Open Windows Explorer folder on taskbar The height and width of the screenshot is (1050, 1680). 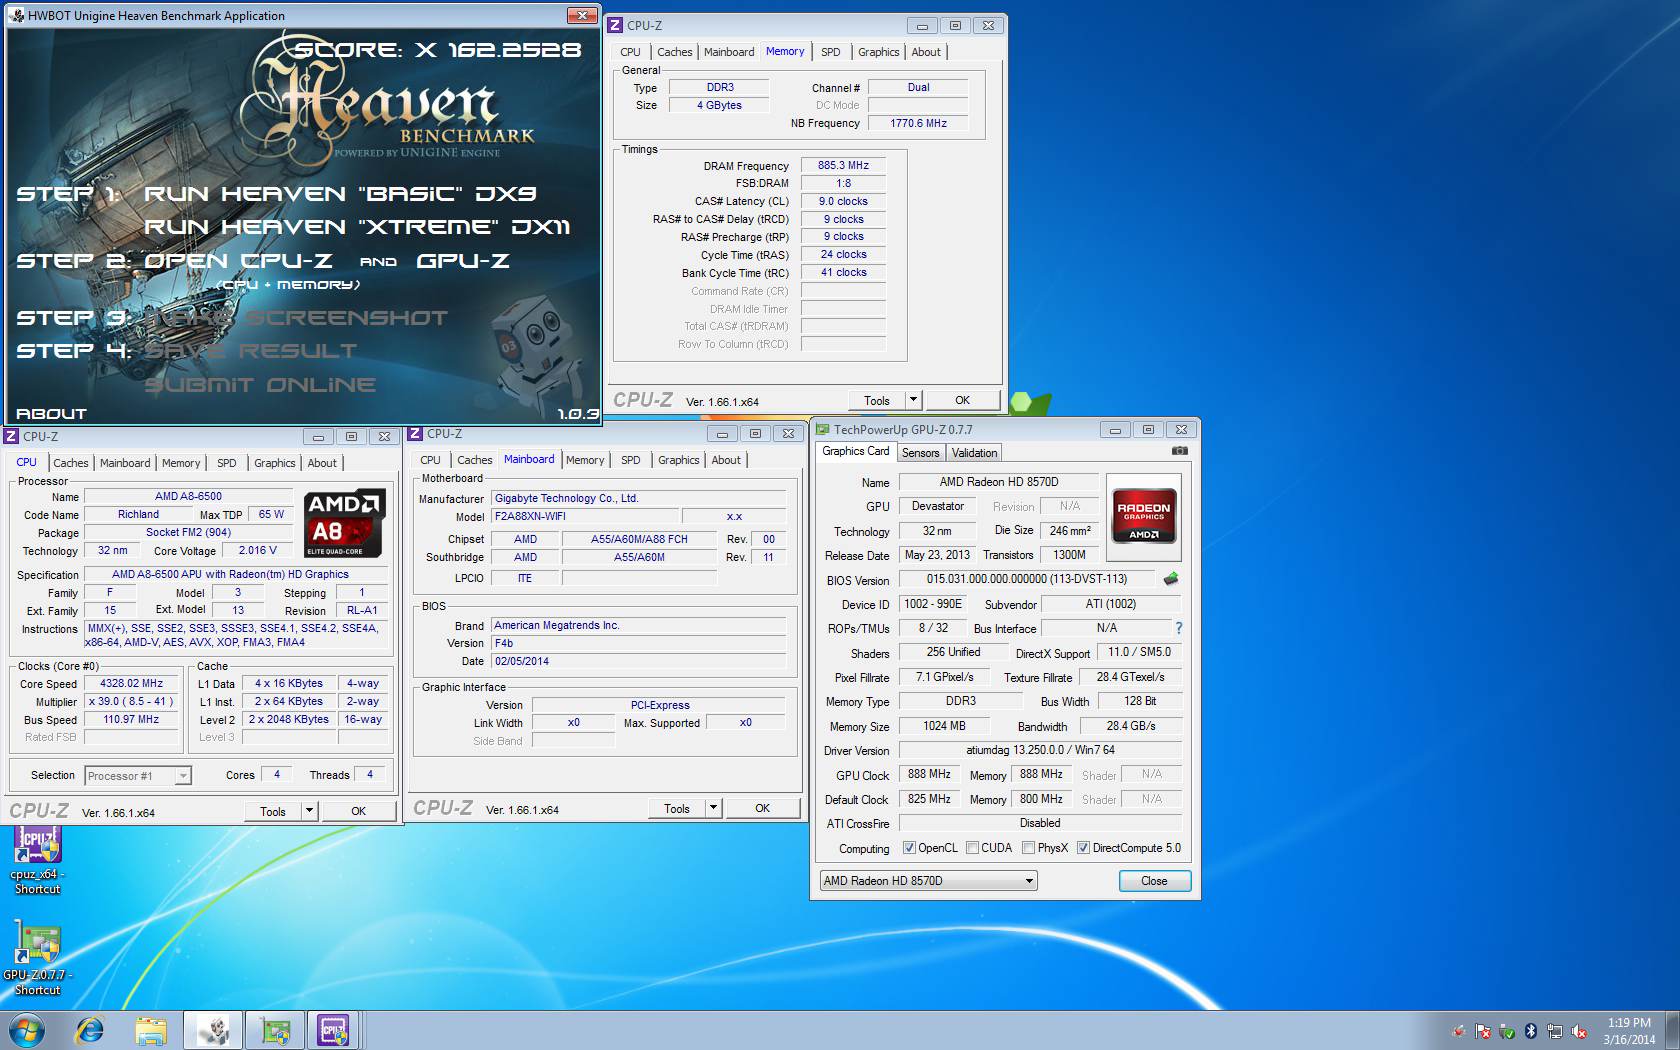point(151,1030)
